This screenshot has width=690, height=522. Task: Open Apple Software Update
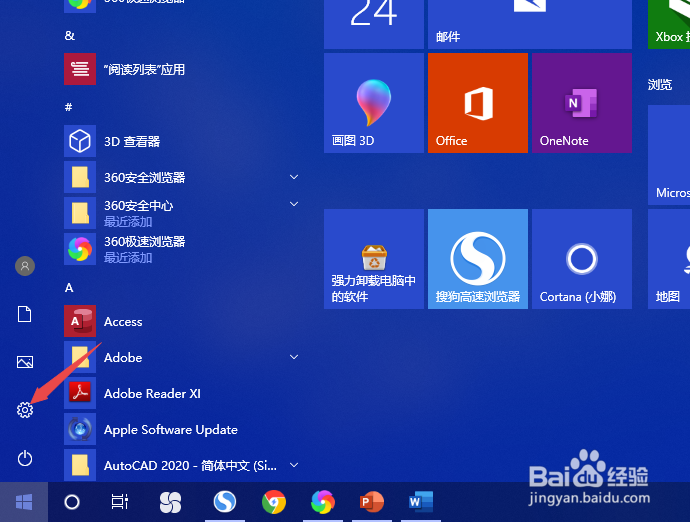[x=183, y=429]
